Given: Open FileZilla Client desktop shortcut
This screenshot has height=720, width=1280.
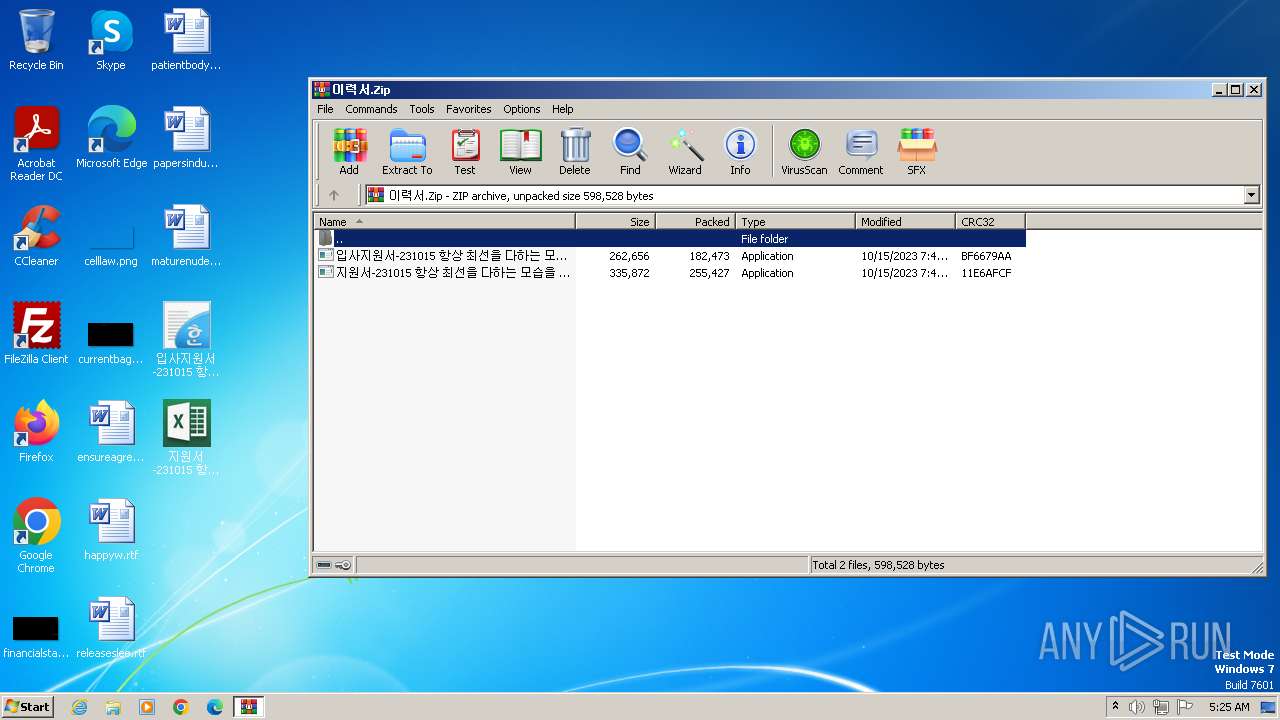Looking at the screenshot, I should click(36, 334).
